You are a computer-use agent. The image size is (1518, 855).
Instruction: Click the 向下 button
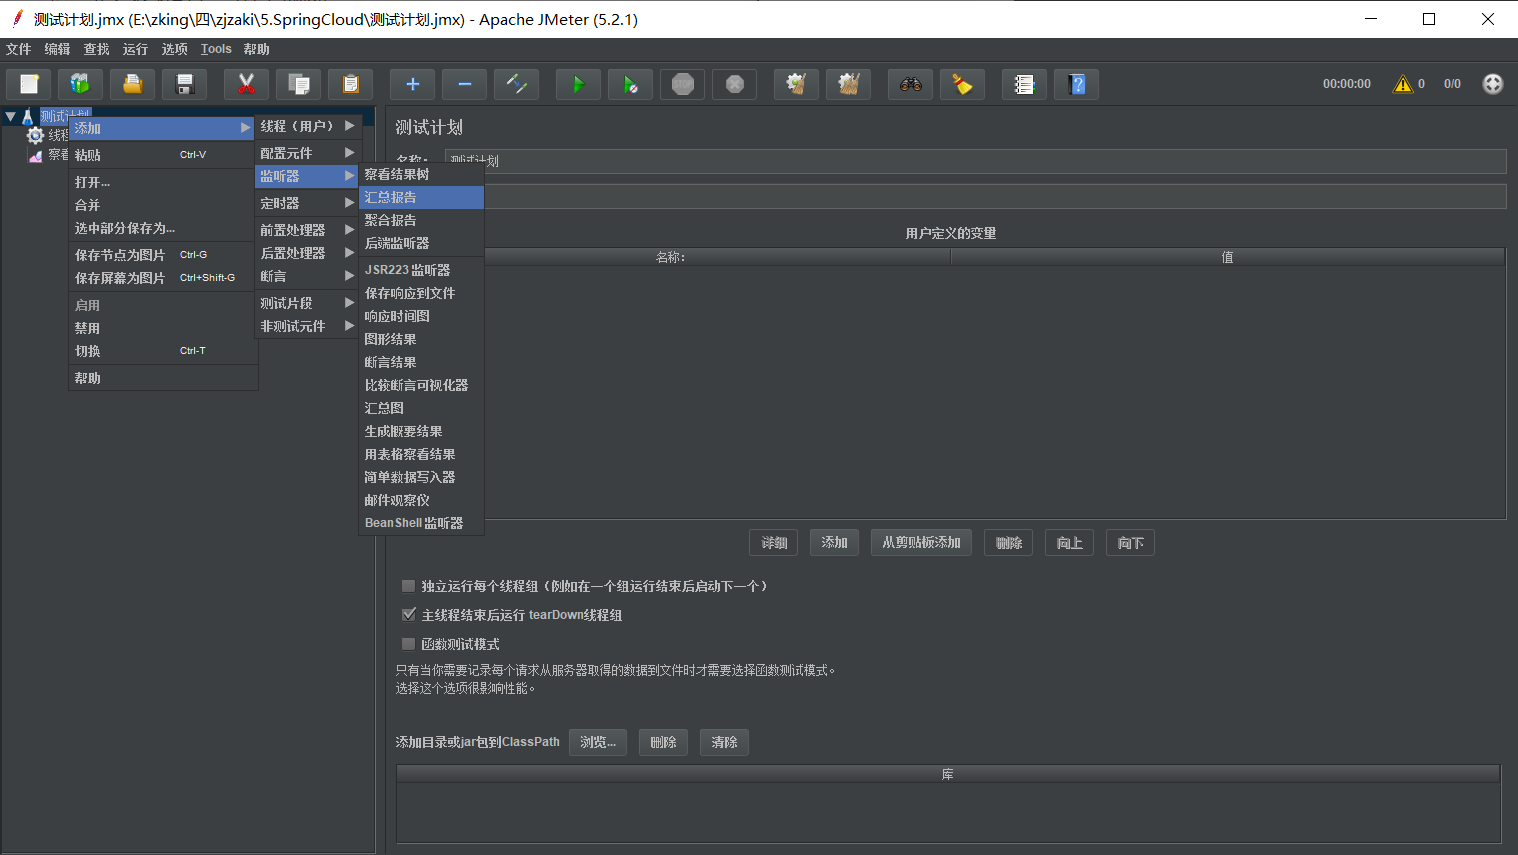click(x=1131, y=543)
